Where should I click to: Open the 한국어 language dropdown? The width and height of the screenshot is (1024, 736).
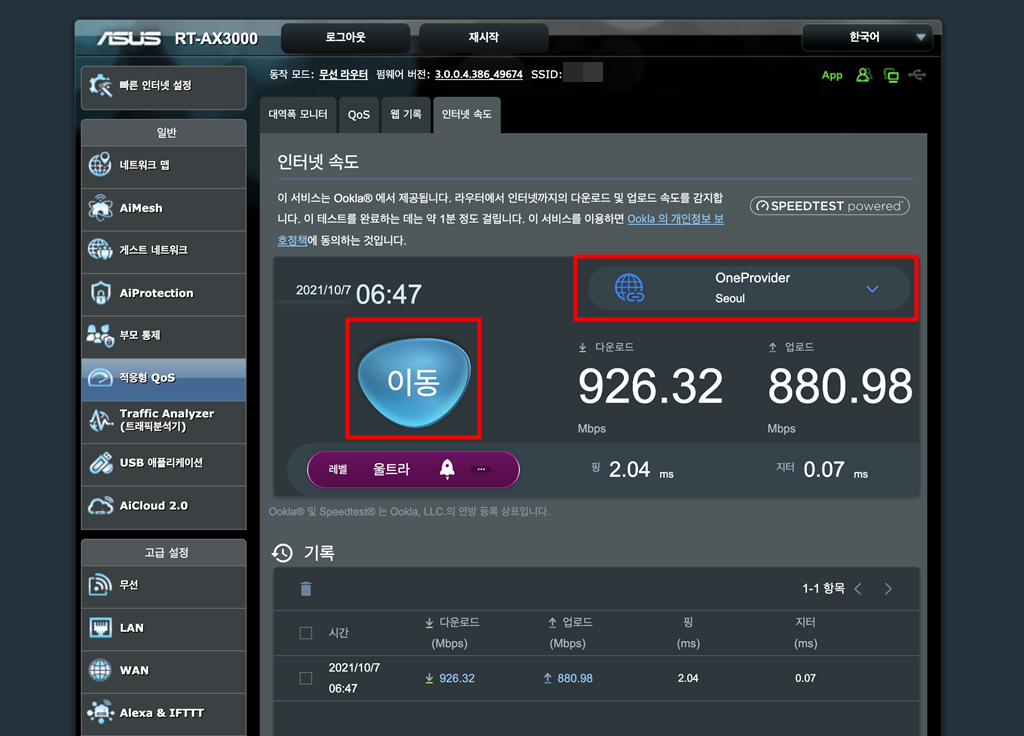867,37
